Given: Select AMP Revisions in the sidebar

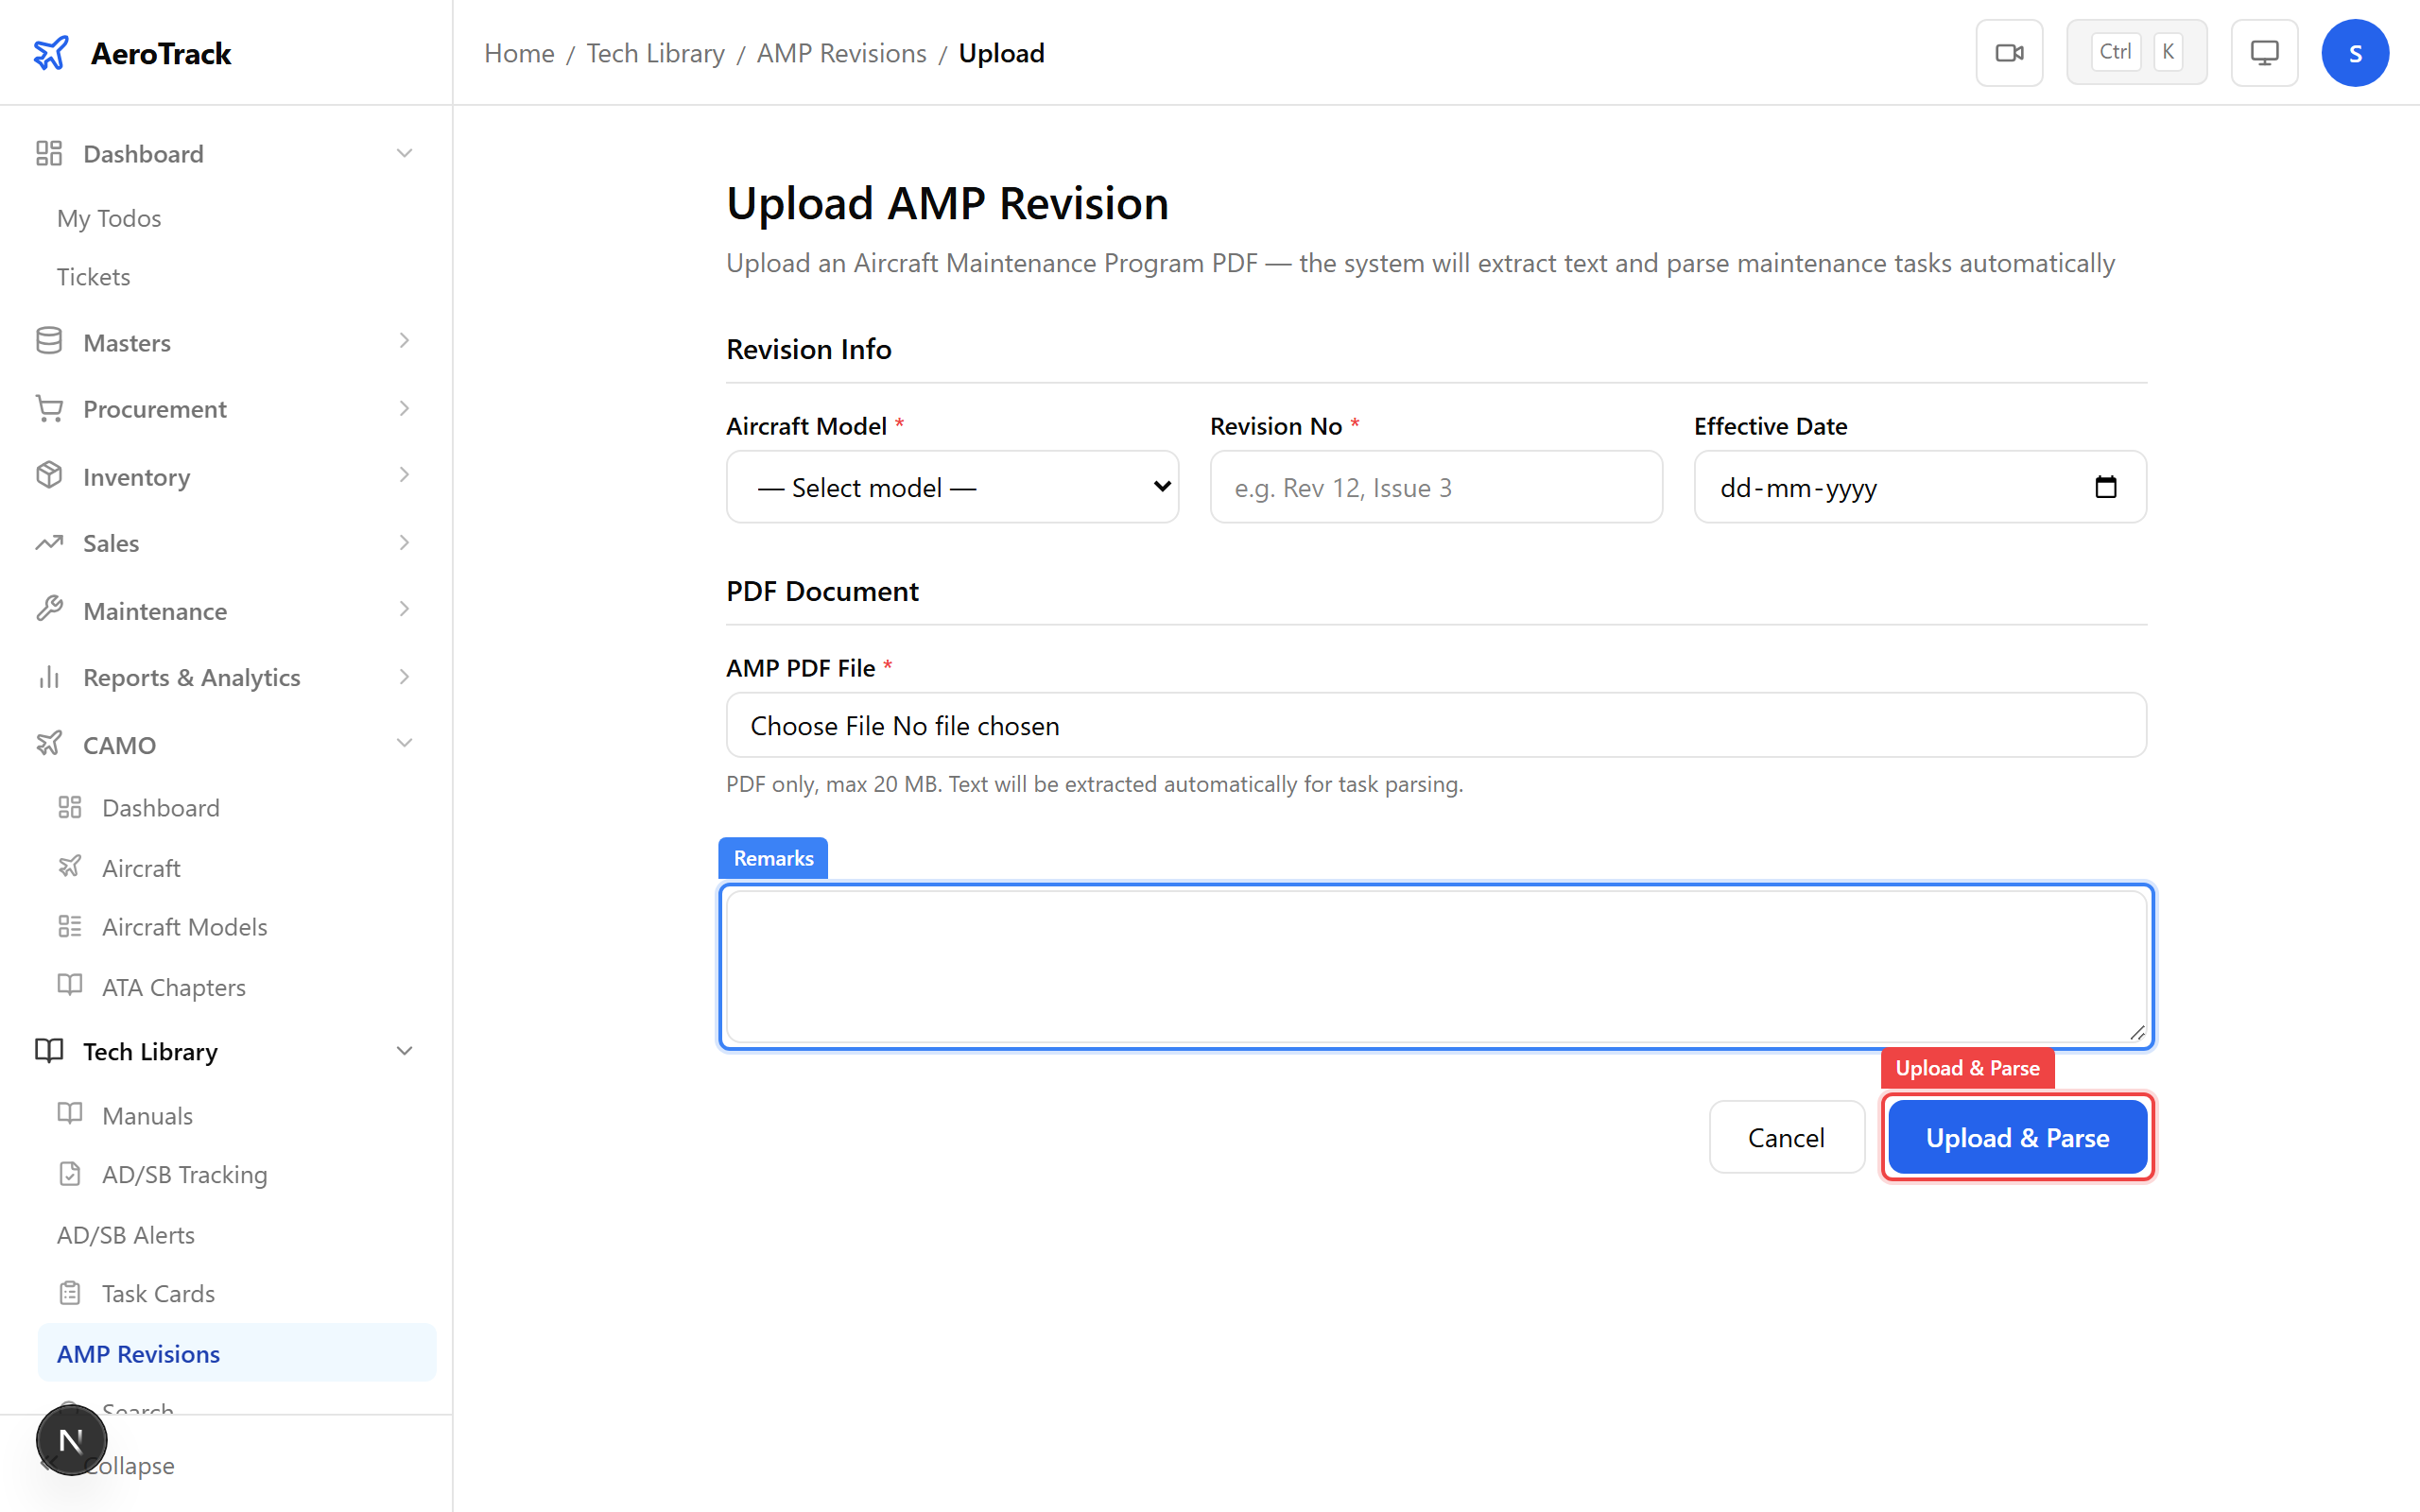Looking at the screenshot, I should [138, 1353].
